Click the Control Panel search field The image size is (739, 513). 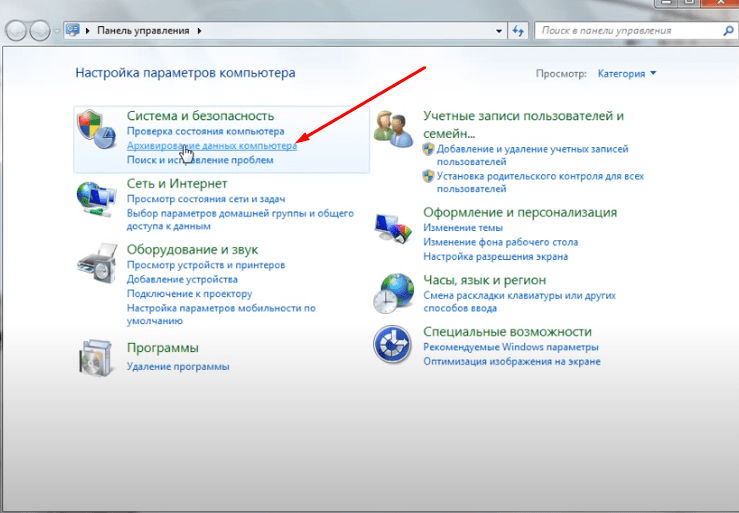click(620, 31)
